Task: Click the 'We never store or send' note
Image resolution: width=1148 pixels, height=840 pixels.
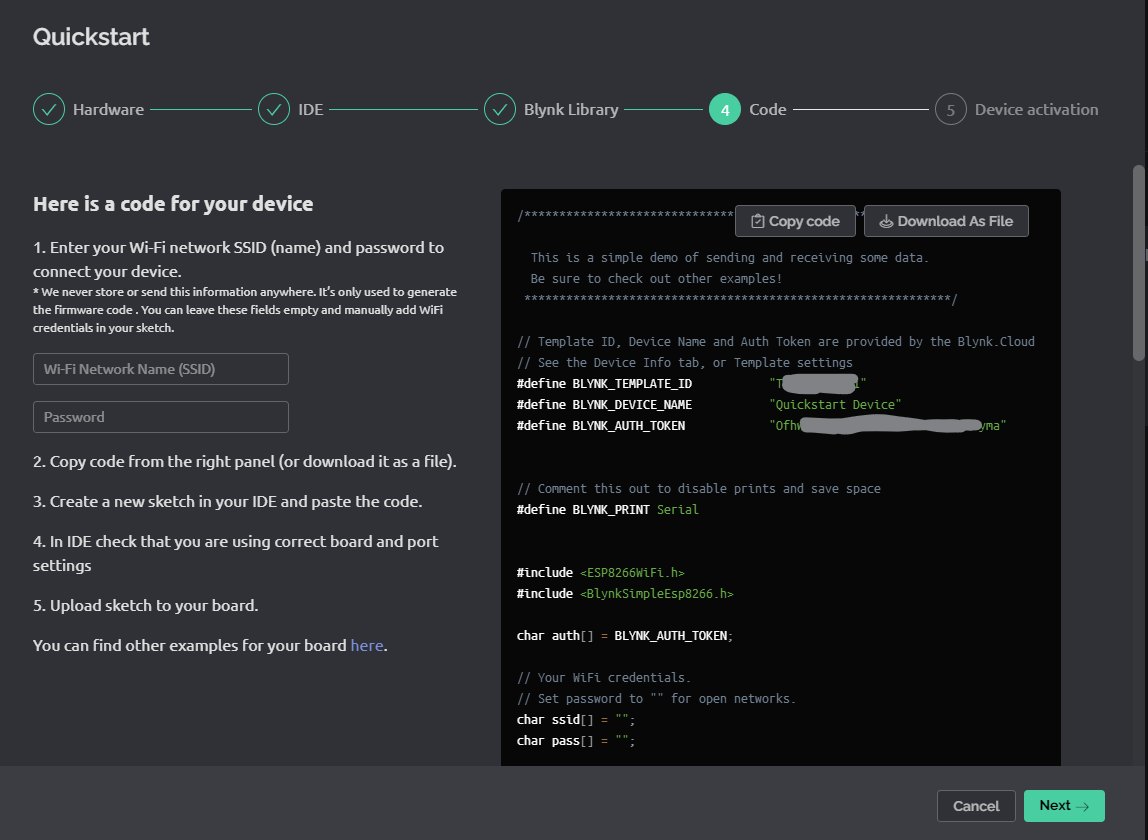Action: point(245,310)
